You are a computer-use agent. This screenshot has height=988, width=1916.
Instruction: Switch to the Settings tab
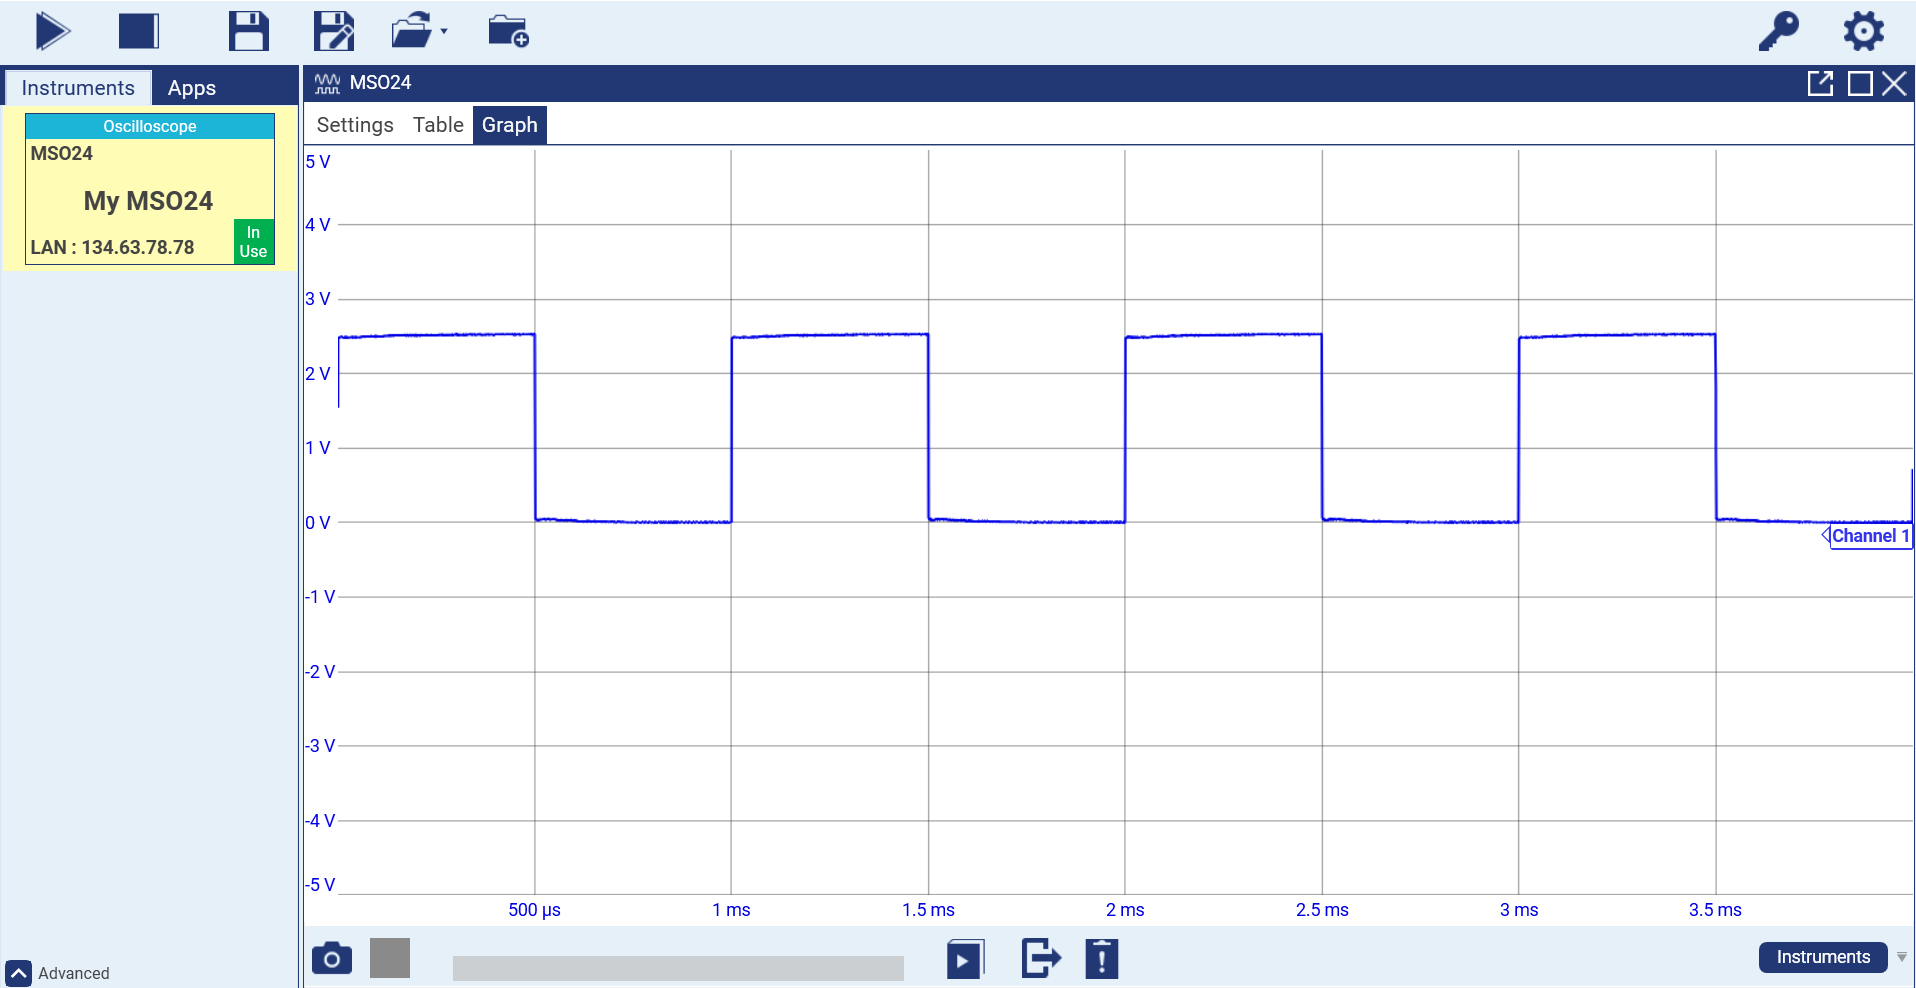353,124
